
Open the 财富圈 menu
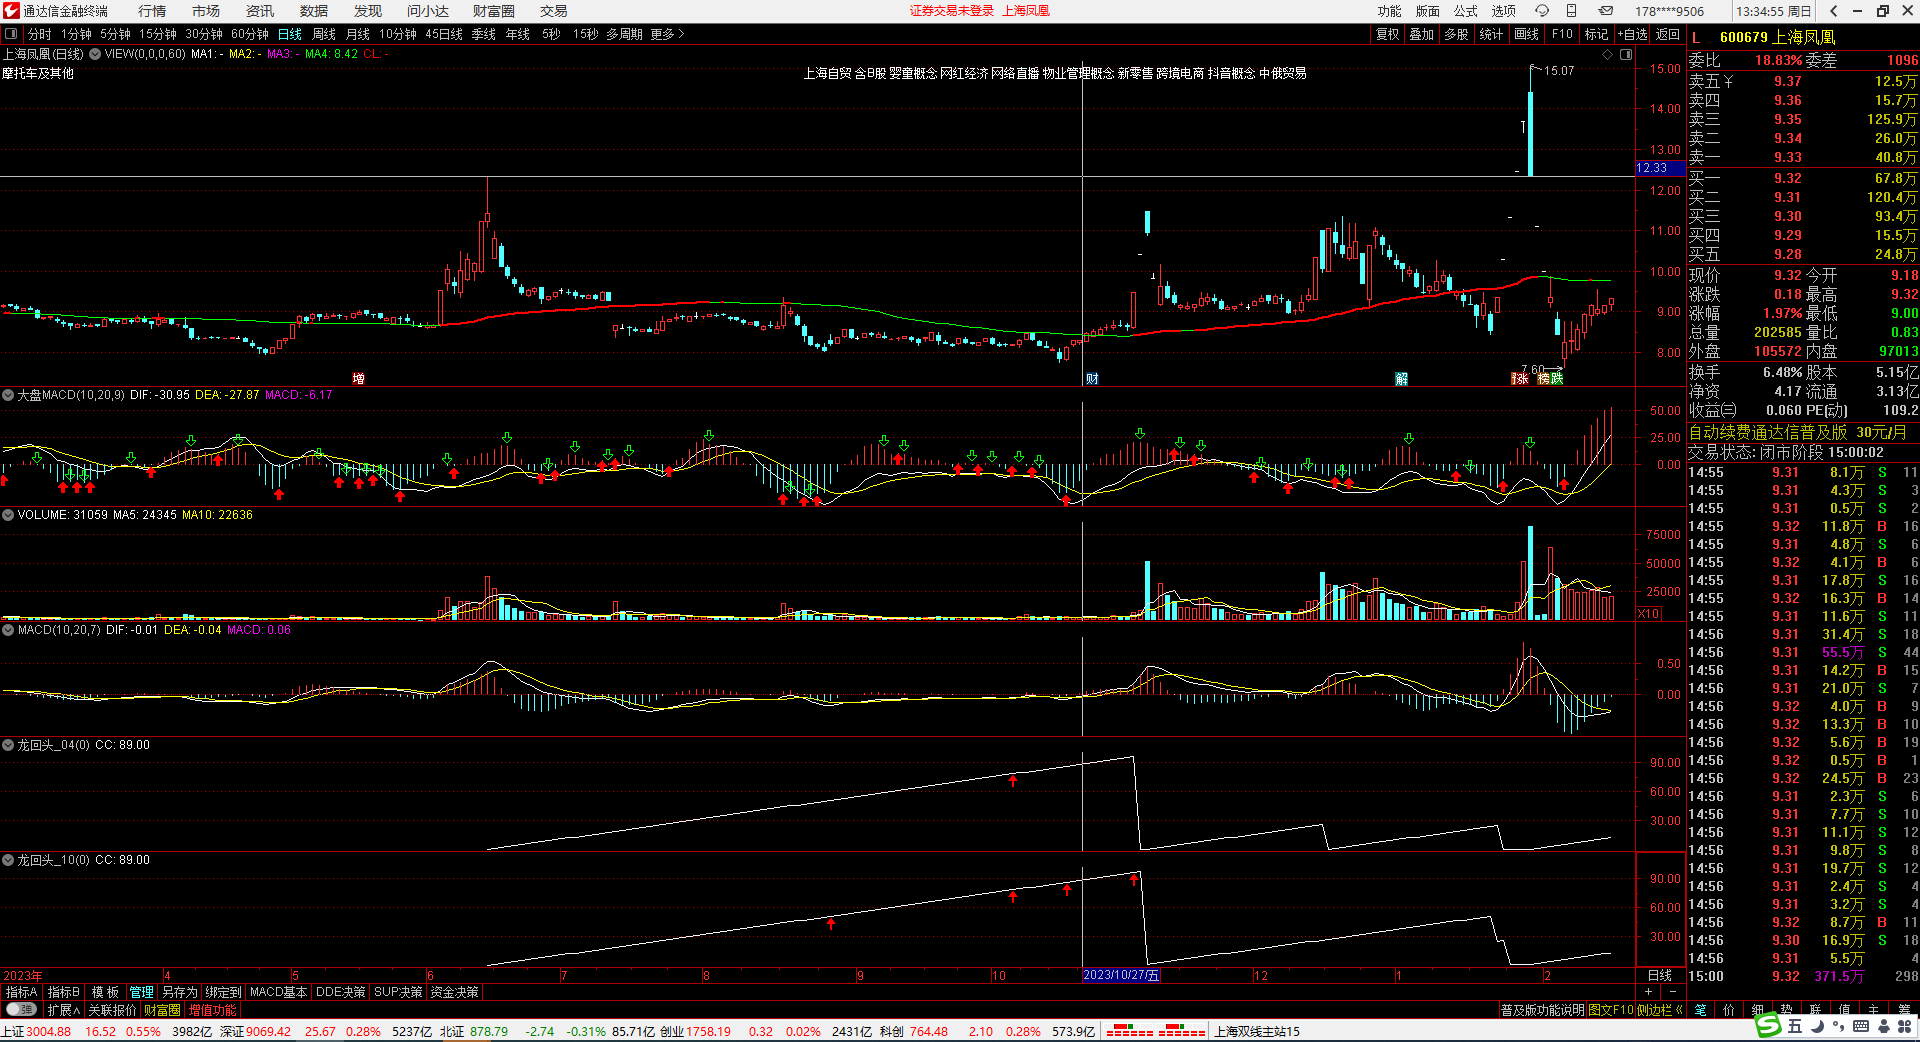[494, 11]
